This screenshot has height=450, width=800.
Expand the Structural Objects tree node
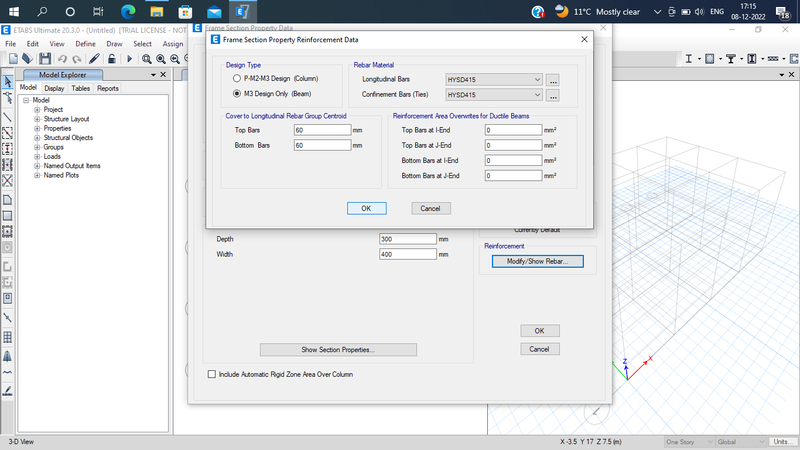click(x=37, y=138)
